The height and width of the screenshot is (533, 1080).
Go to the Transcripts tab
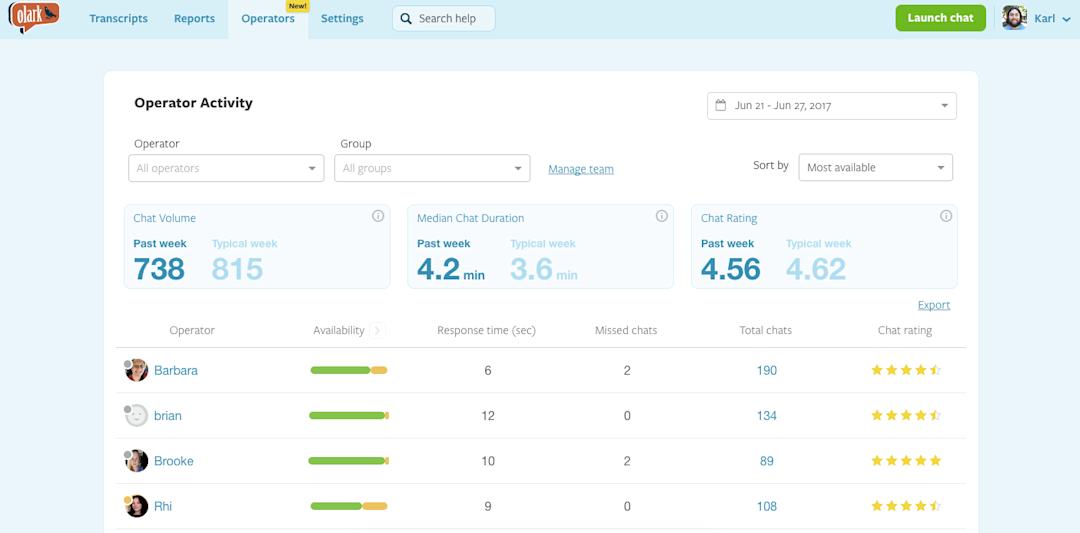[118, 19]
